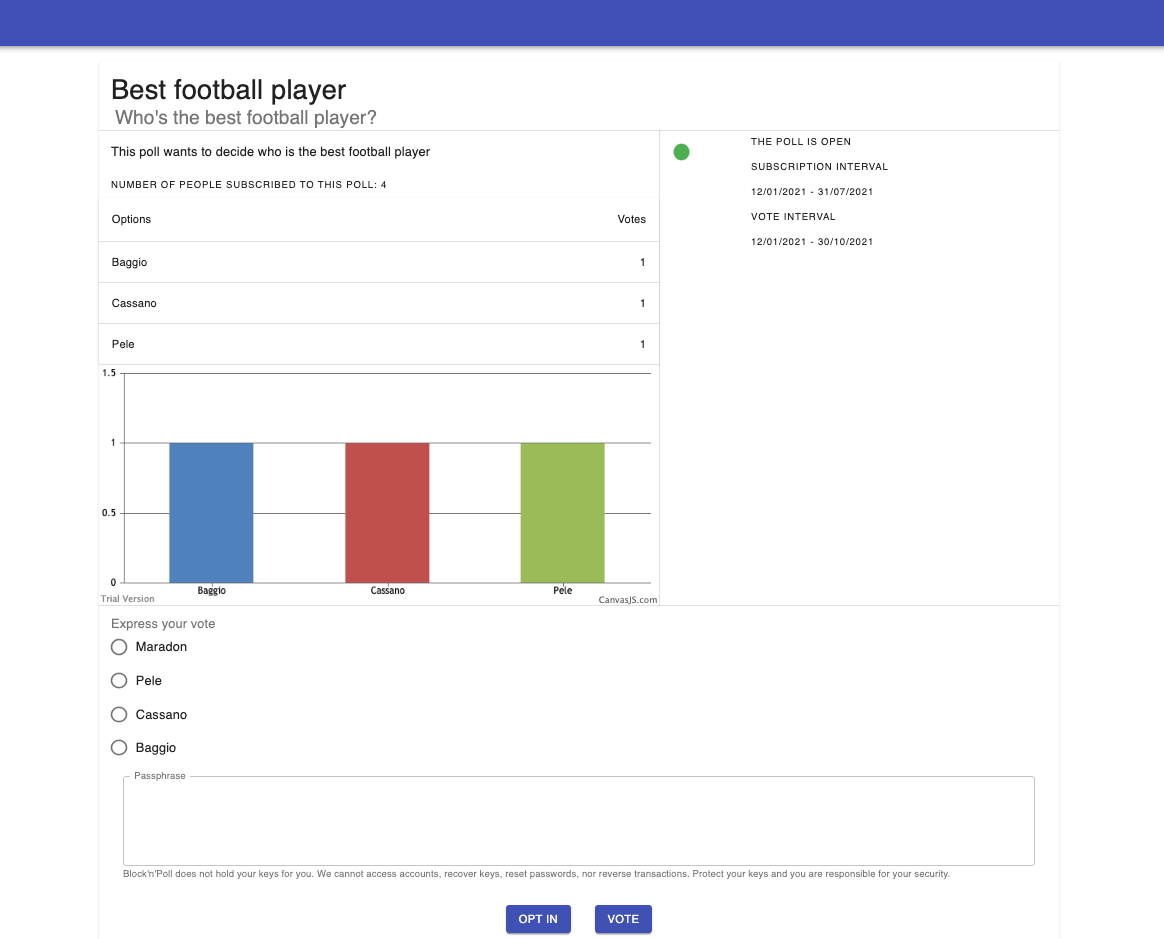Click the OPT IN button
The image size is (1164, 939).
538,918
